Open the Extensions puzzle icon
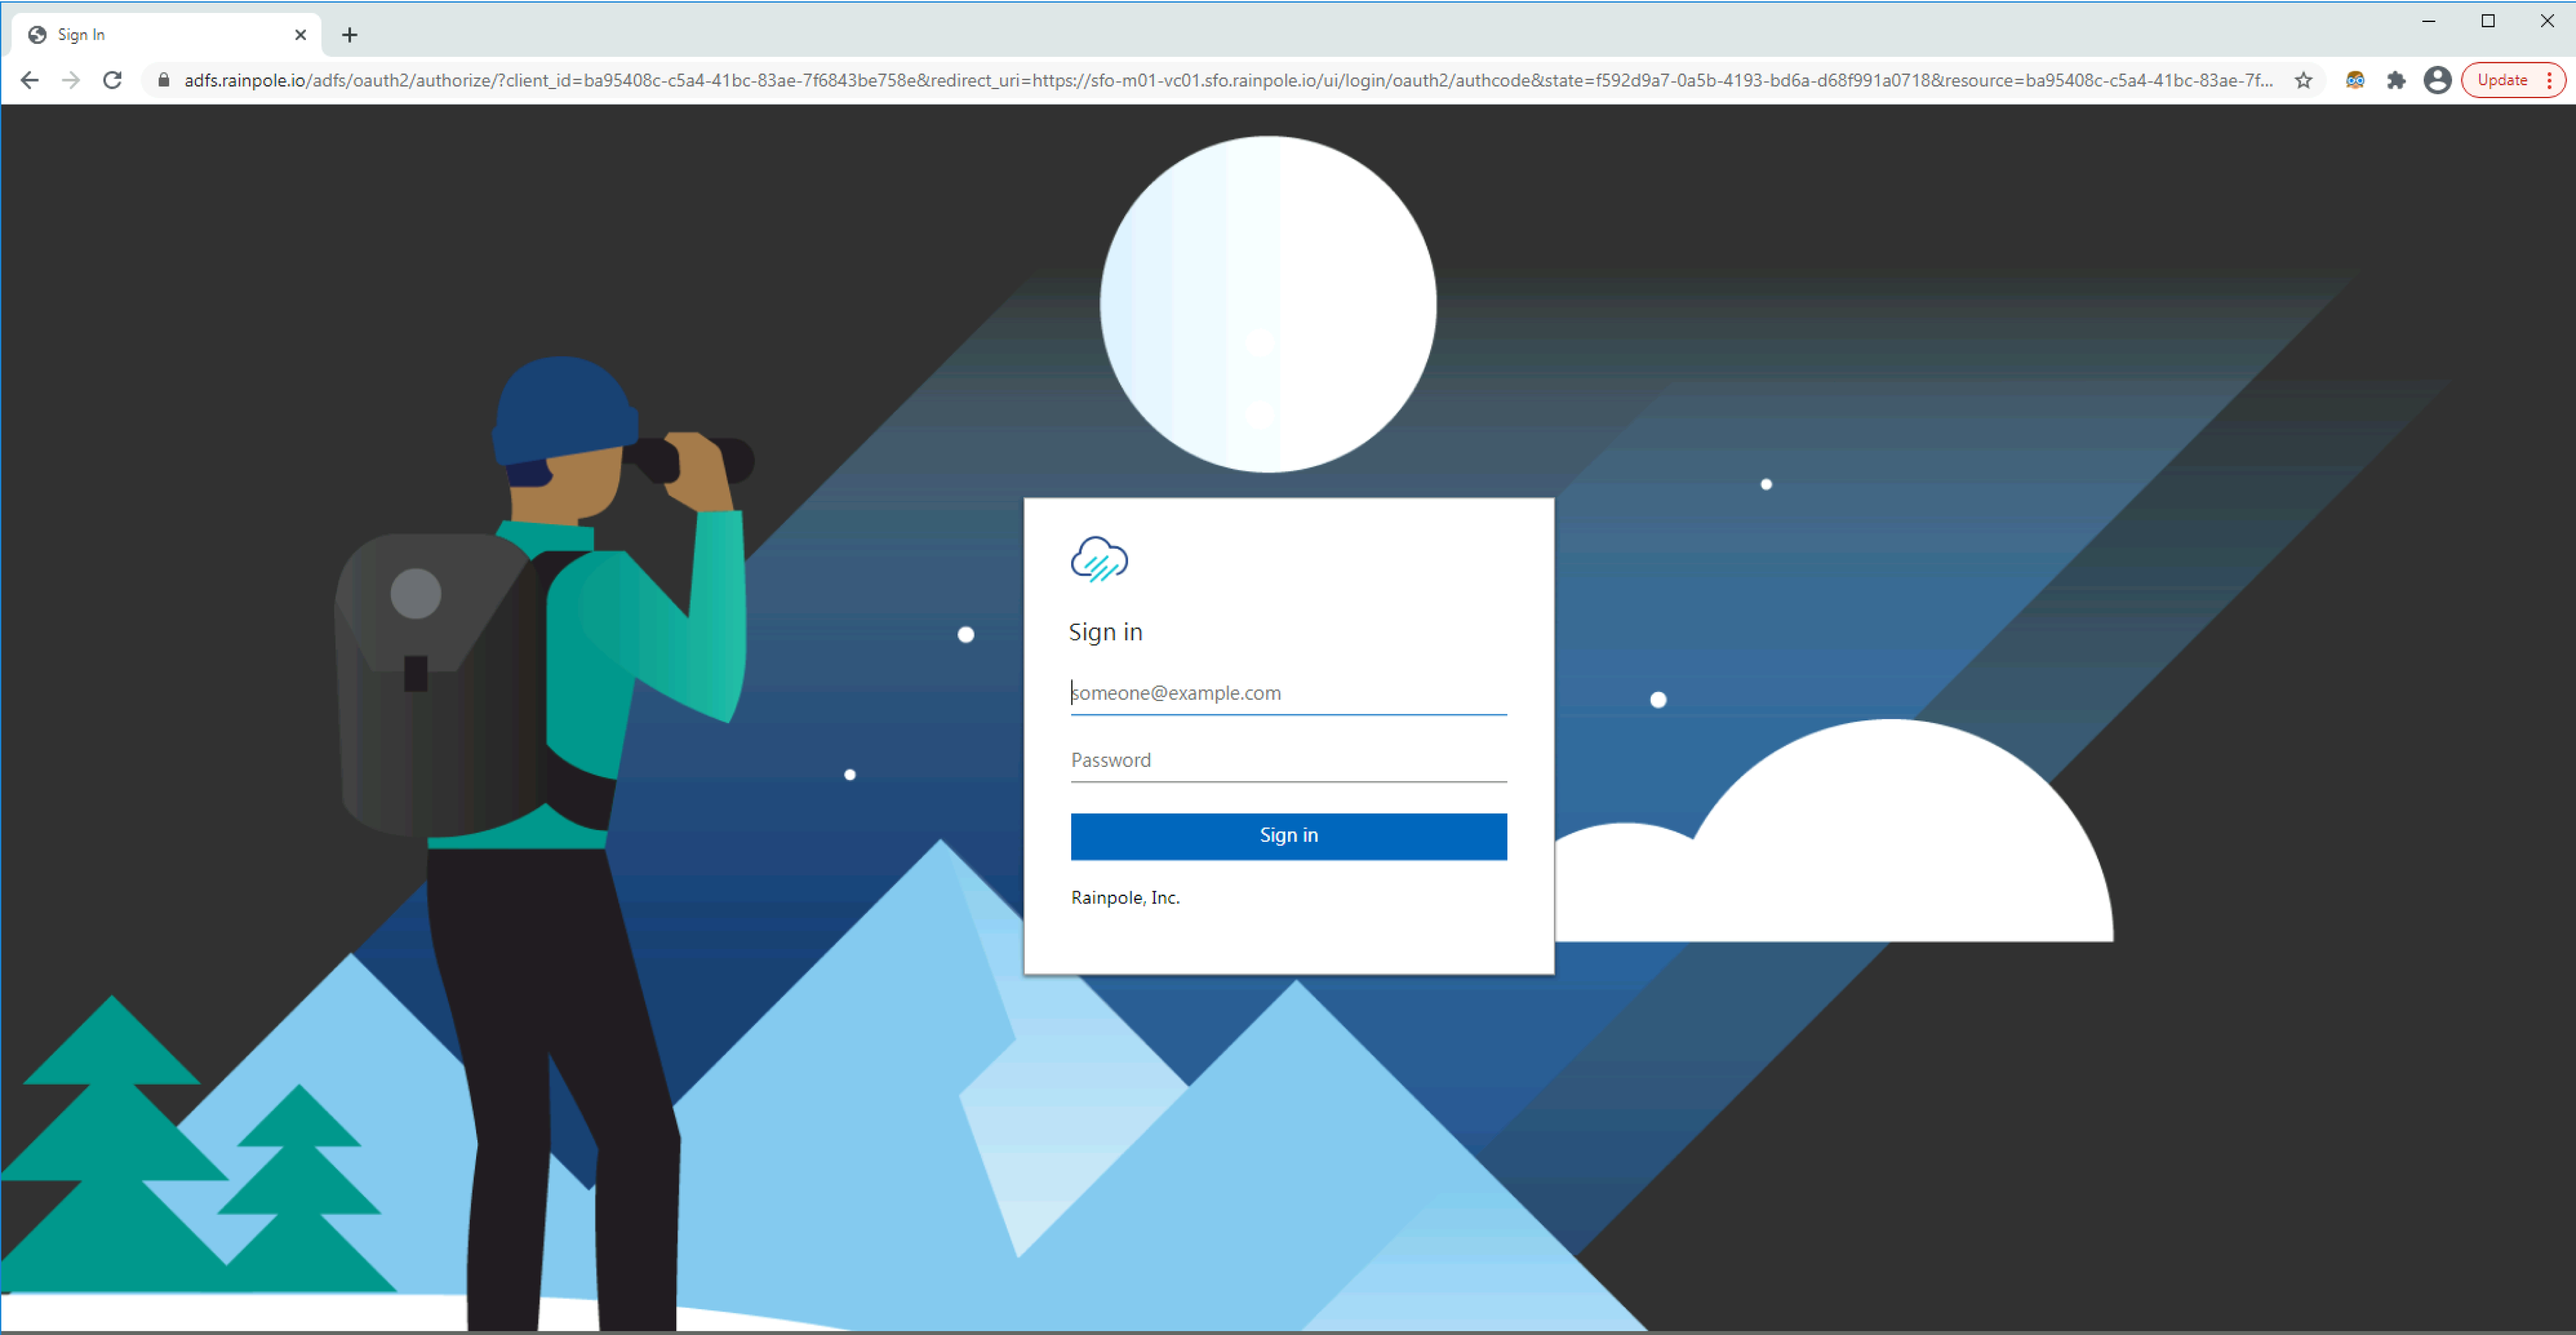Image resolution: width=2576 pixels, height=1335 pixels. tap(2396, 80)
